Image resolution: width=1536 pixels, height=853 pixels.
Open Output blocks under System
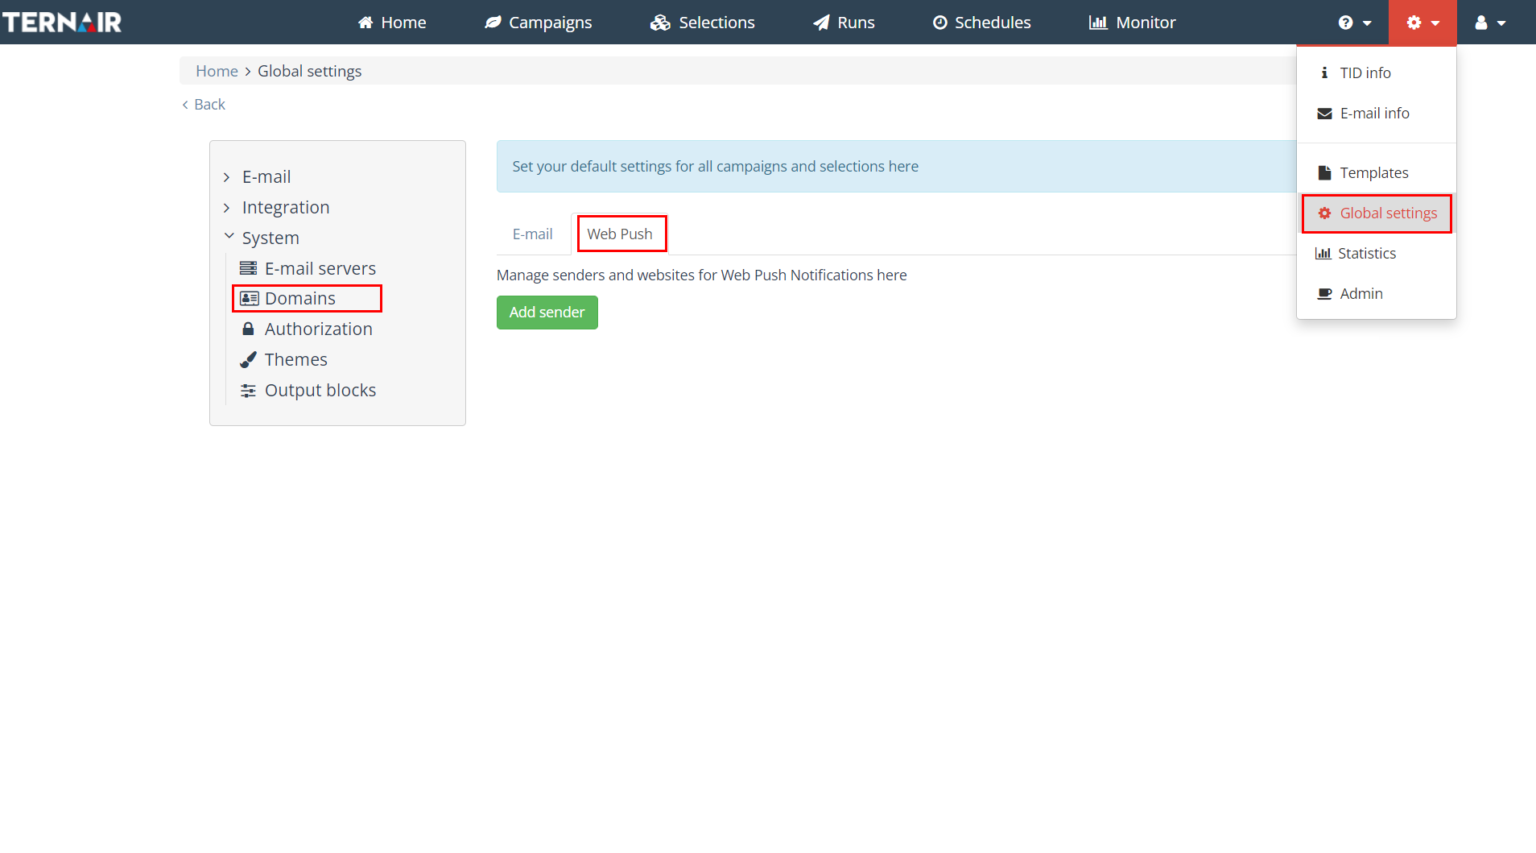pyautogui.click(x=308, y=391)
